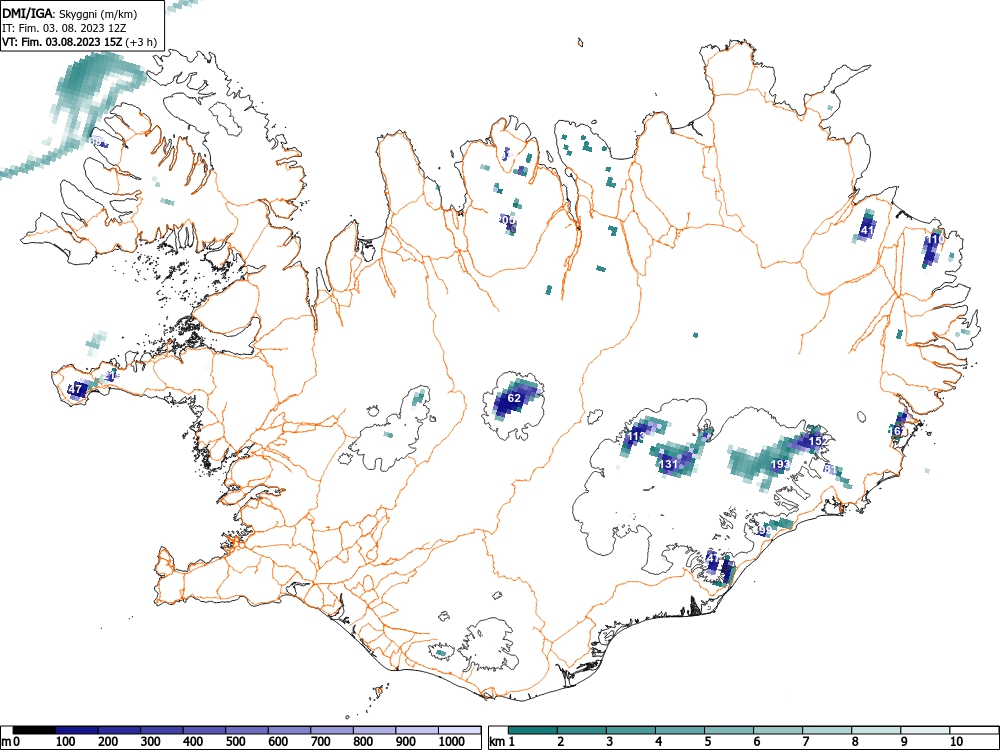Viewport: 1000px width, 750px height.
Task: Click the '600' label in meter legend
Action: pos(279,742)
